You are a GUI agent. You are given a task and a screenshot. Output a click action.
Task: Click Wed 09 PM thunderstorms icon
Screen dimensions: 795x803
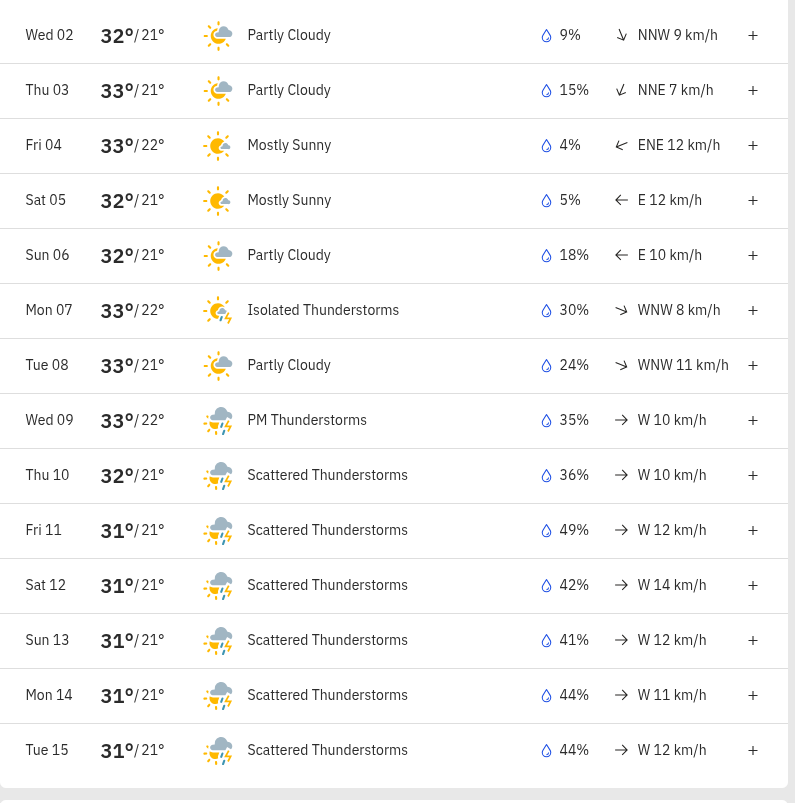(x=218, y=421)
